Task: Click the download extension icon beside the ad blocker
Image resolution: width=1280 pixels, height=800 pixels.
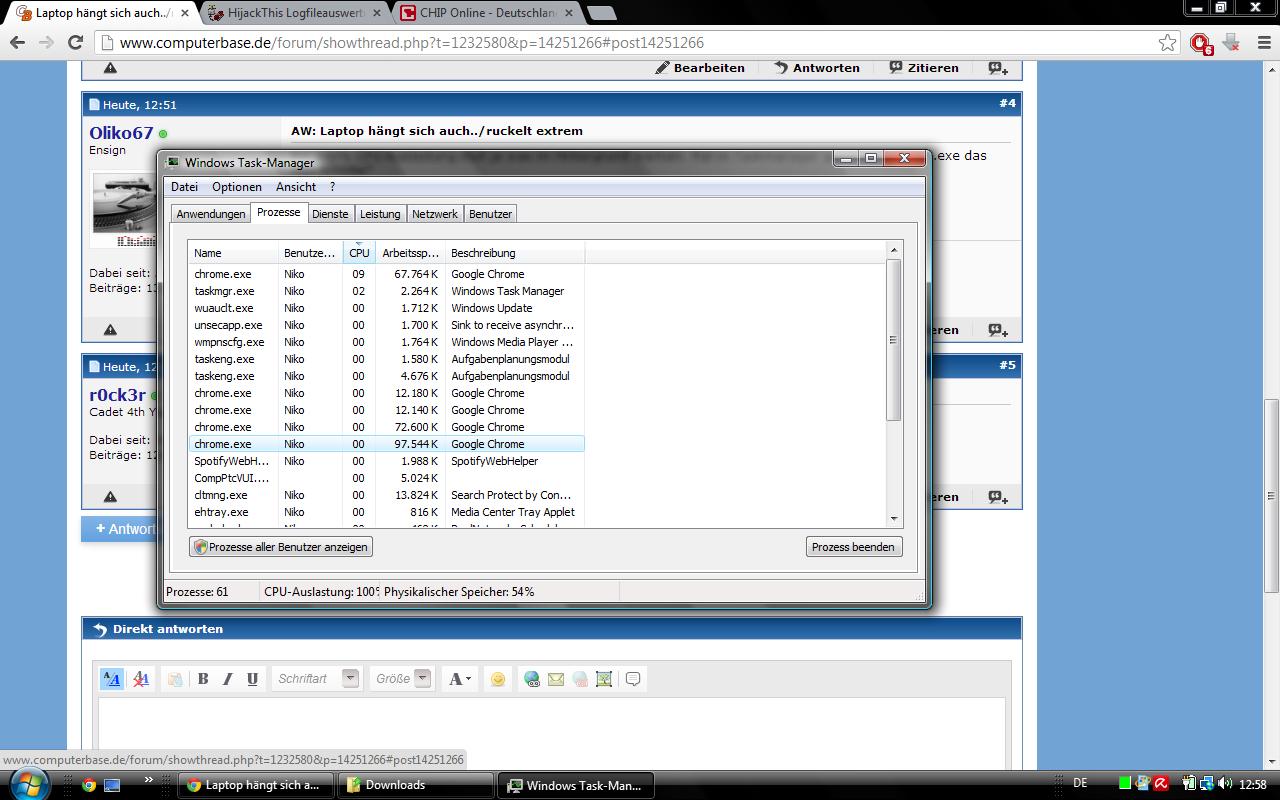Action: coord(1231,43)
